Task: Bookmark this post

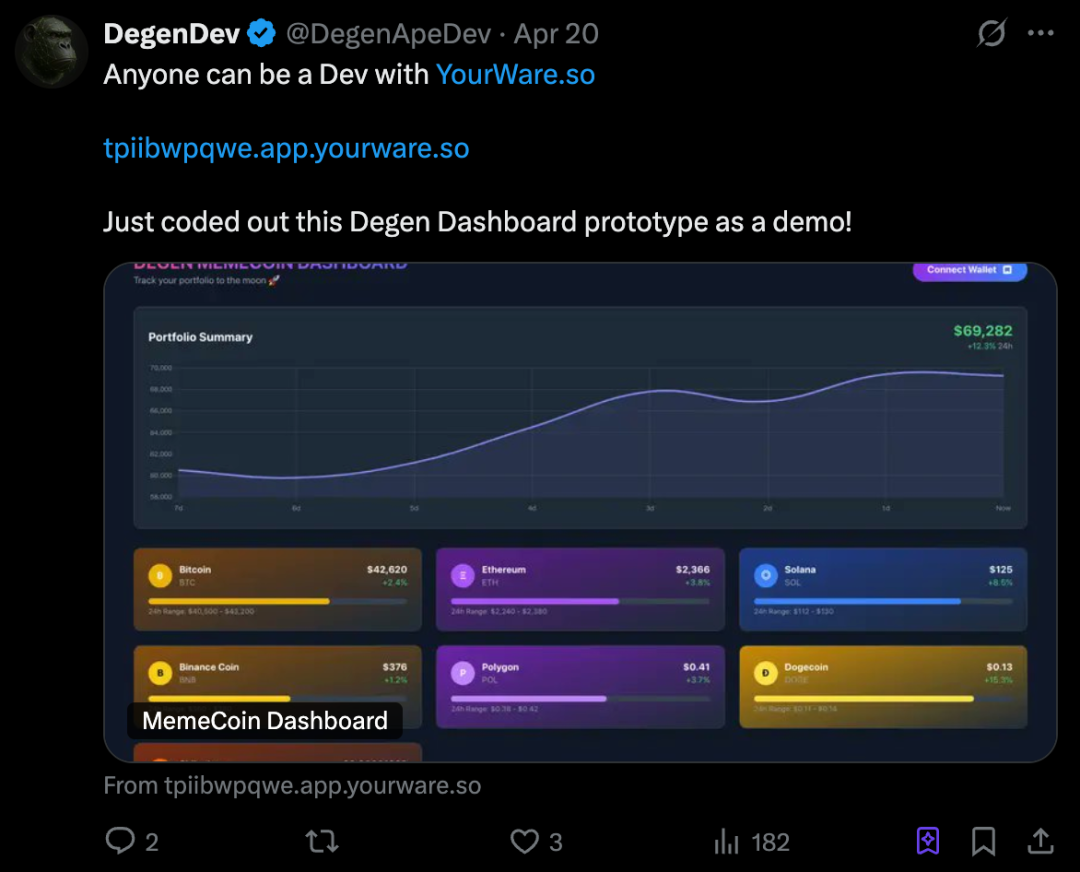Action: pos(983,841)
